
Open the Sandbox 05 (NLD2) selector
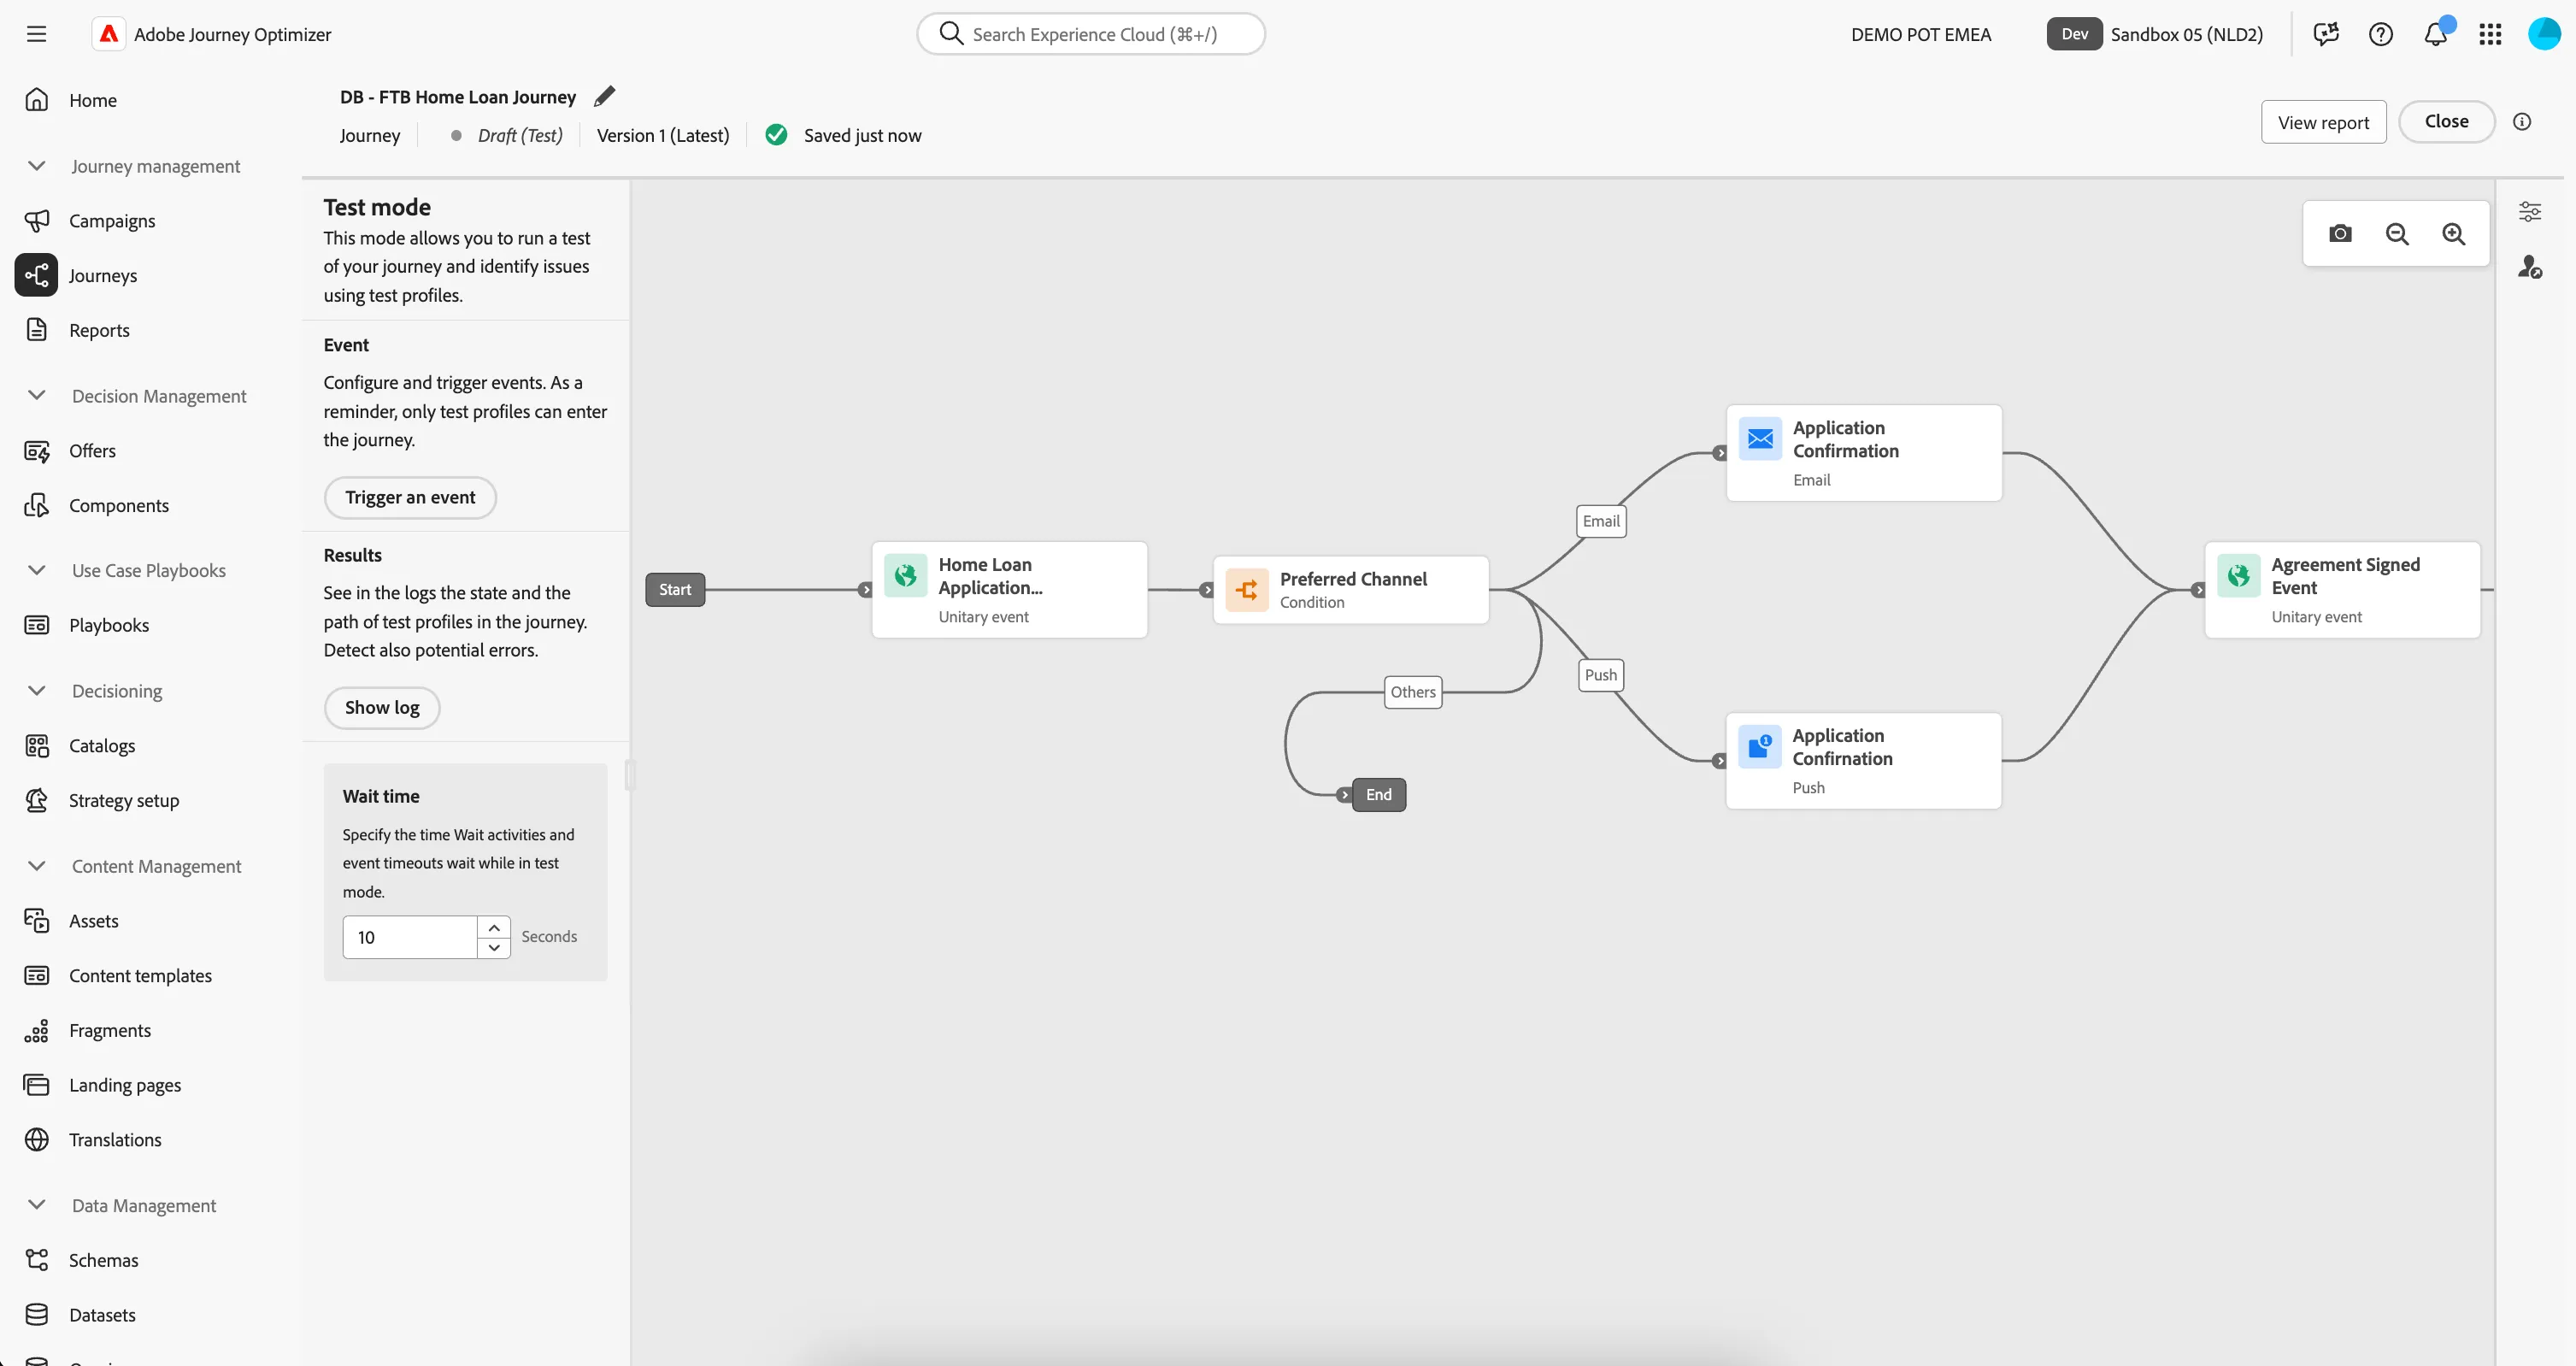pos(2155,34)
